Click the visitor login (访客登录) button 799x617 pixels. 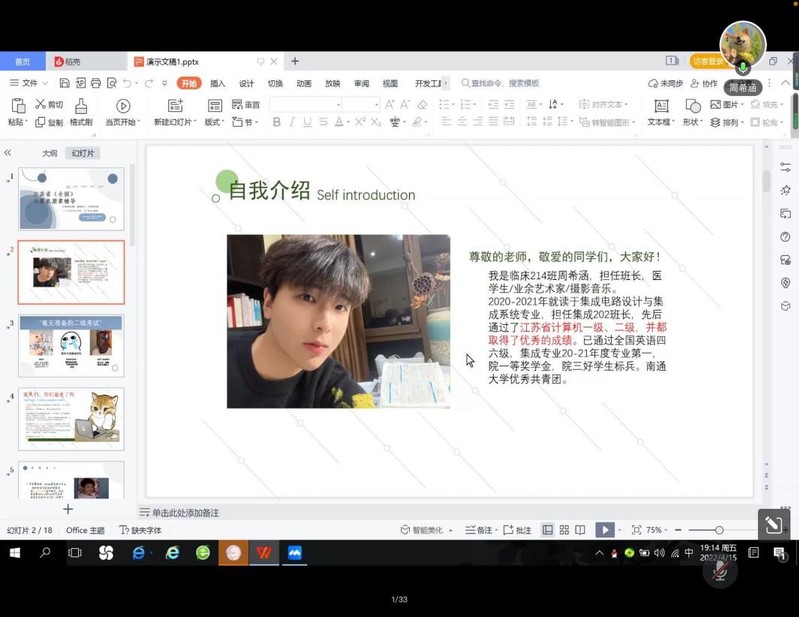[x=707, y=61]
